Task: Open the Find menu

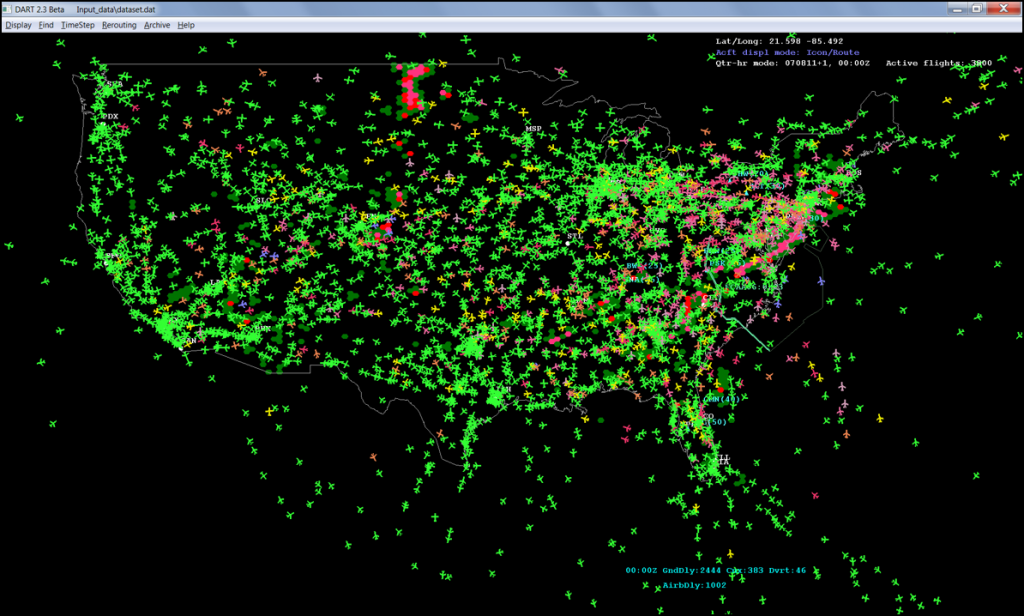Action: coord(46,25)
